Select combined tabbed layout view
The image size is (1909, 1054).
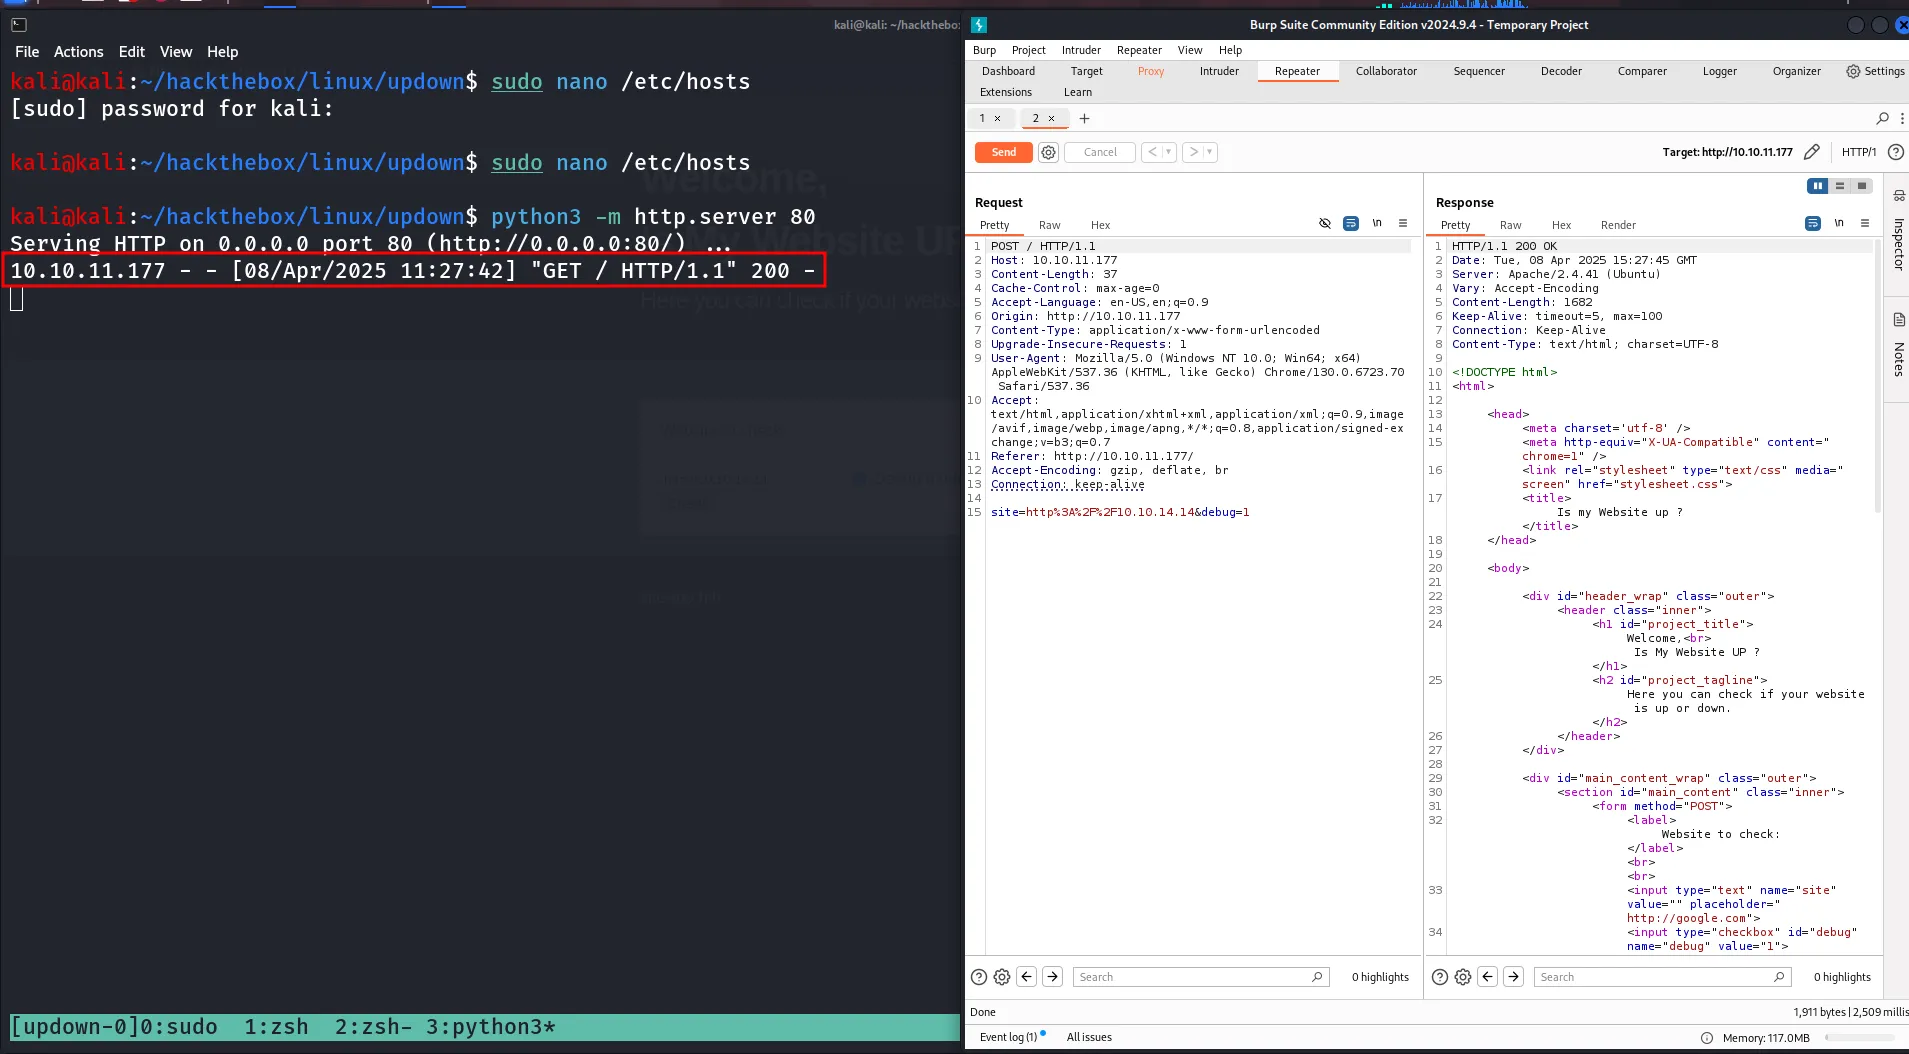(x=1862, y=186)
